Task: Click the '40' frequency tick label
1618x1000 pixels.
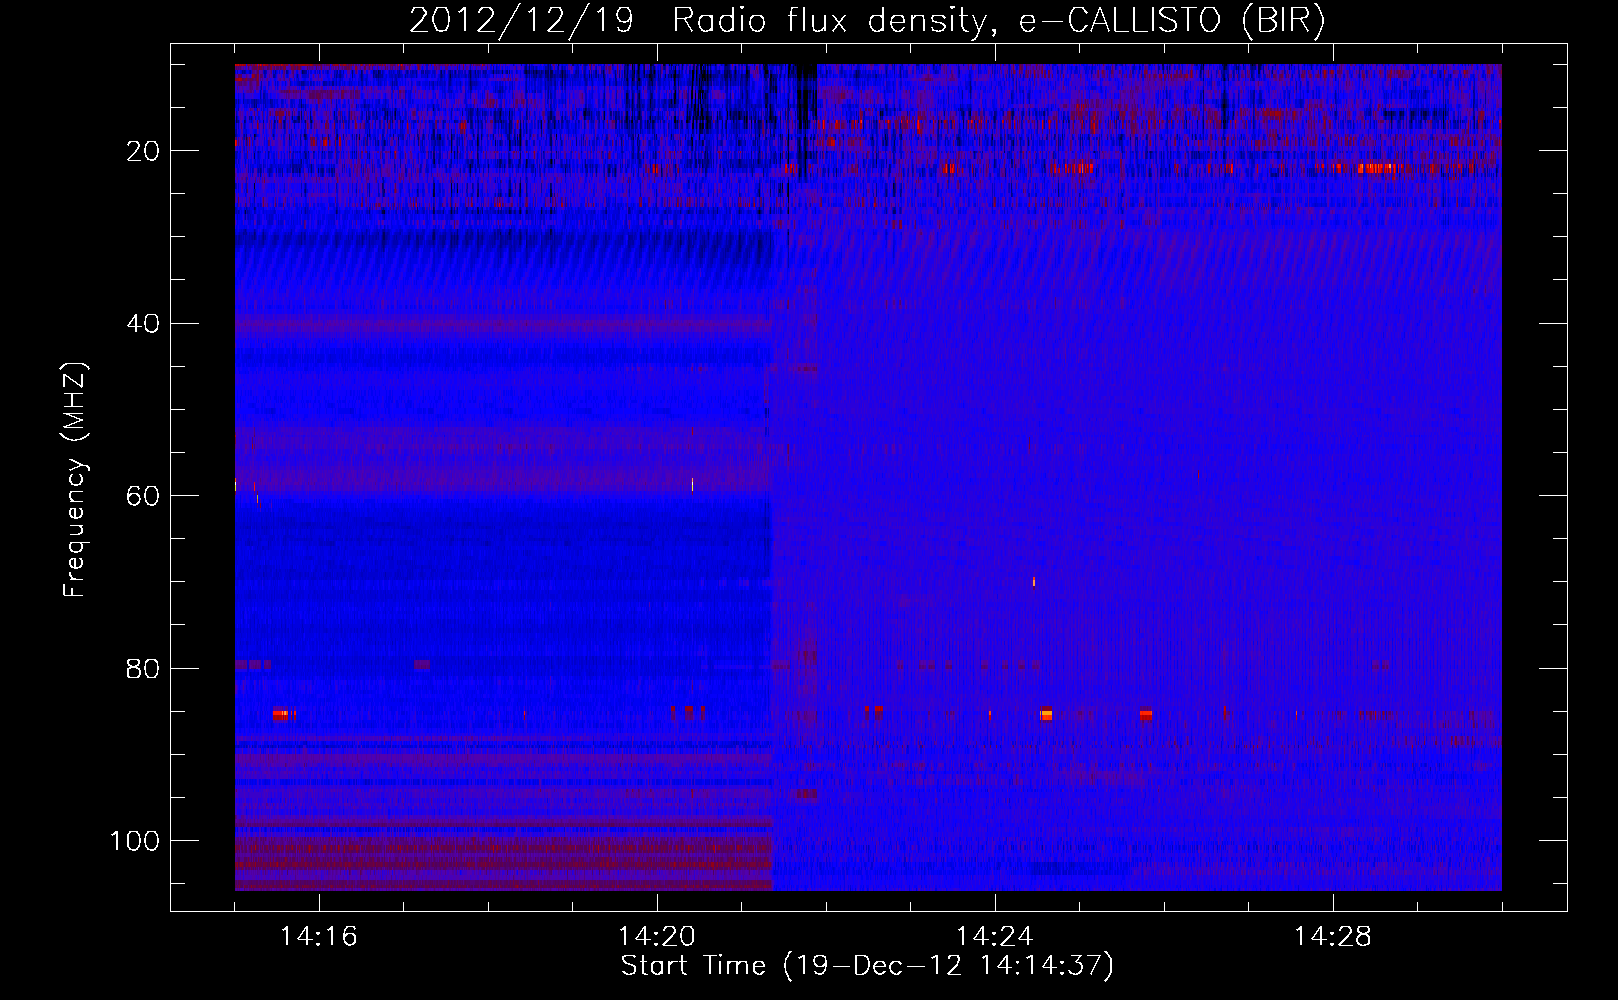Action: click(144, 324)
